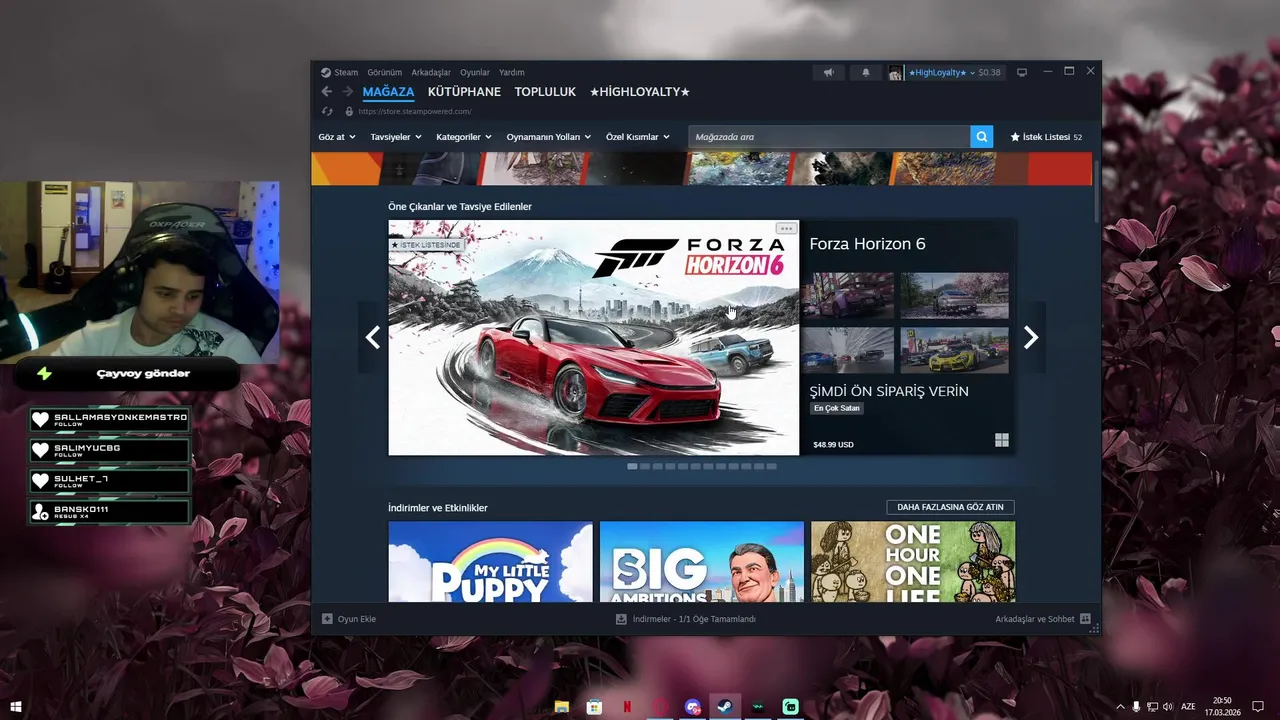Viewport: 1280px width, 720px height.
Task: Open the Görünüm menu
Action: click(x=384, y=72)
